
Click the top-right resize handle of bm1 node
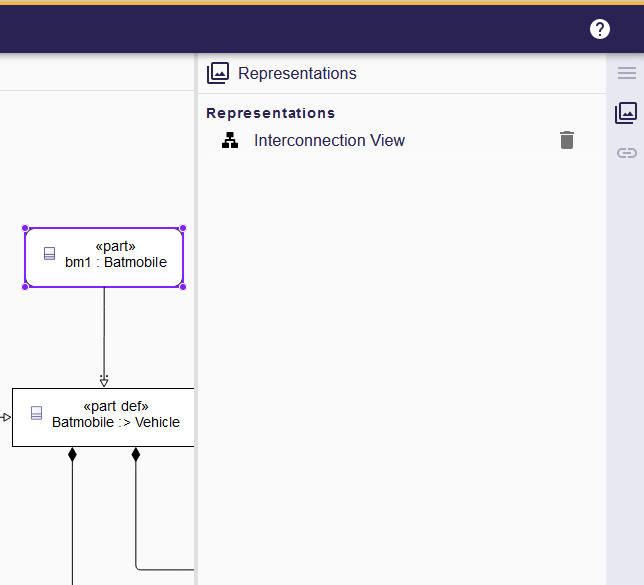click(183, 229)
